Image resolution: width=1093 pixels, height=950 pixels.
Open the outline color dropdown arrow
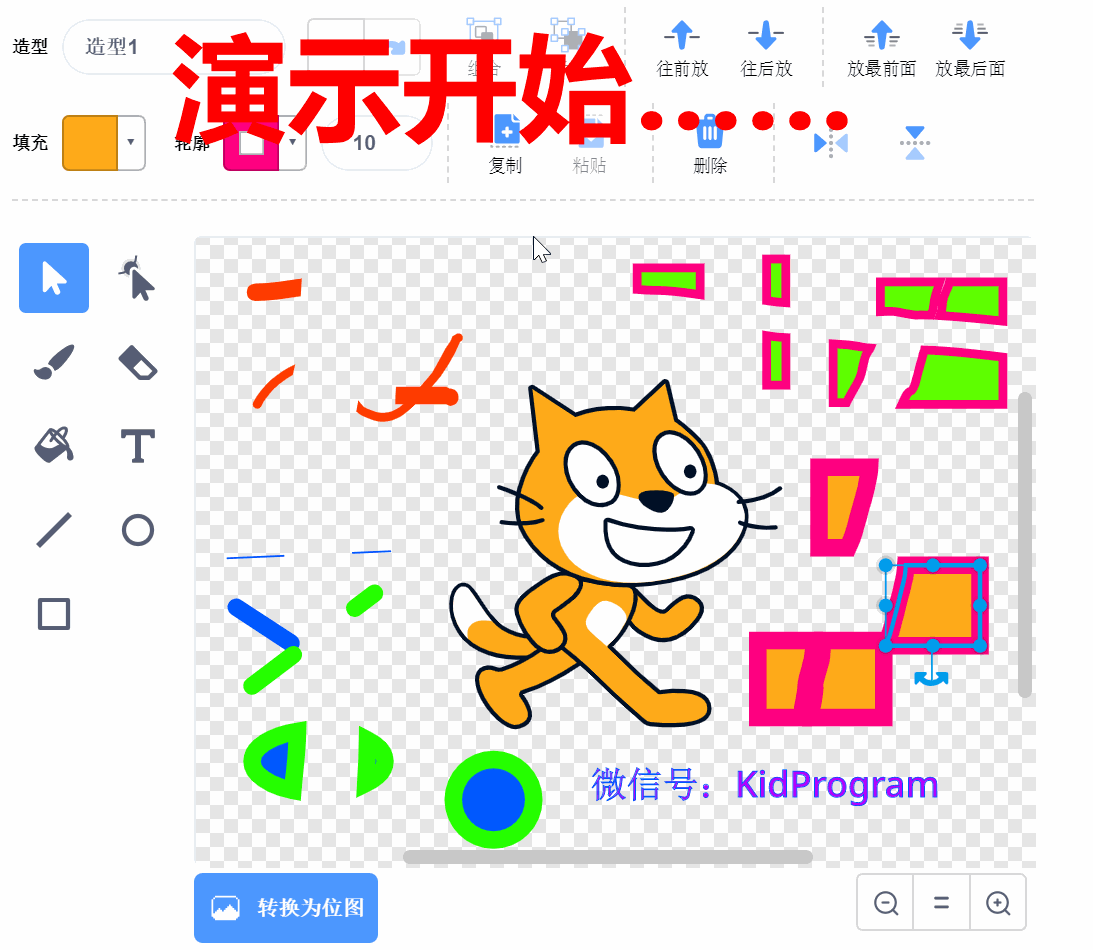click(293, 142)
